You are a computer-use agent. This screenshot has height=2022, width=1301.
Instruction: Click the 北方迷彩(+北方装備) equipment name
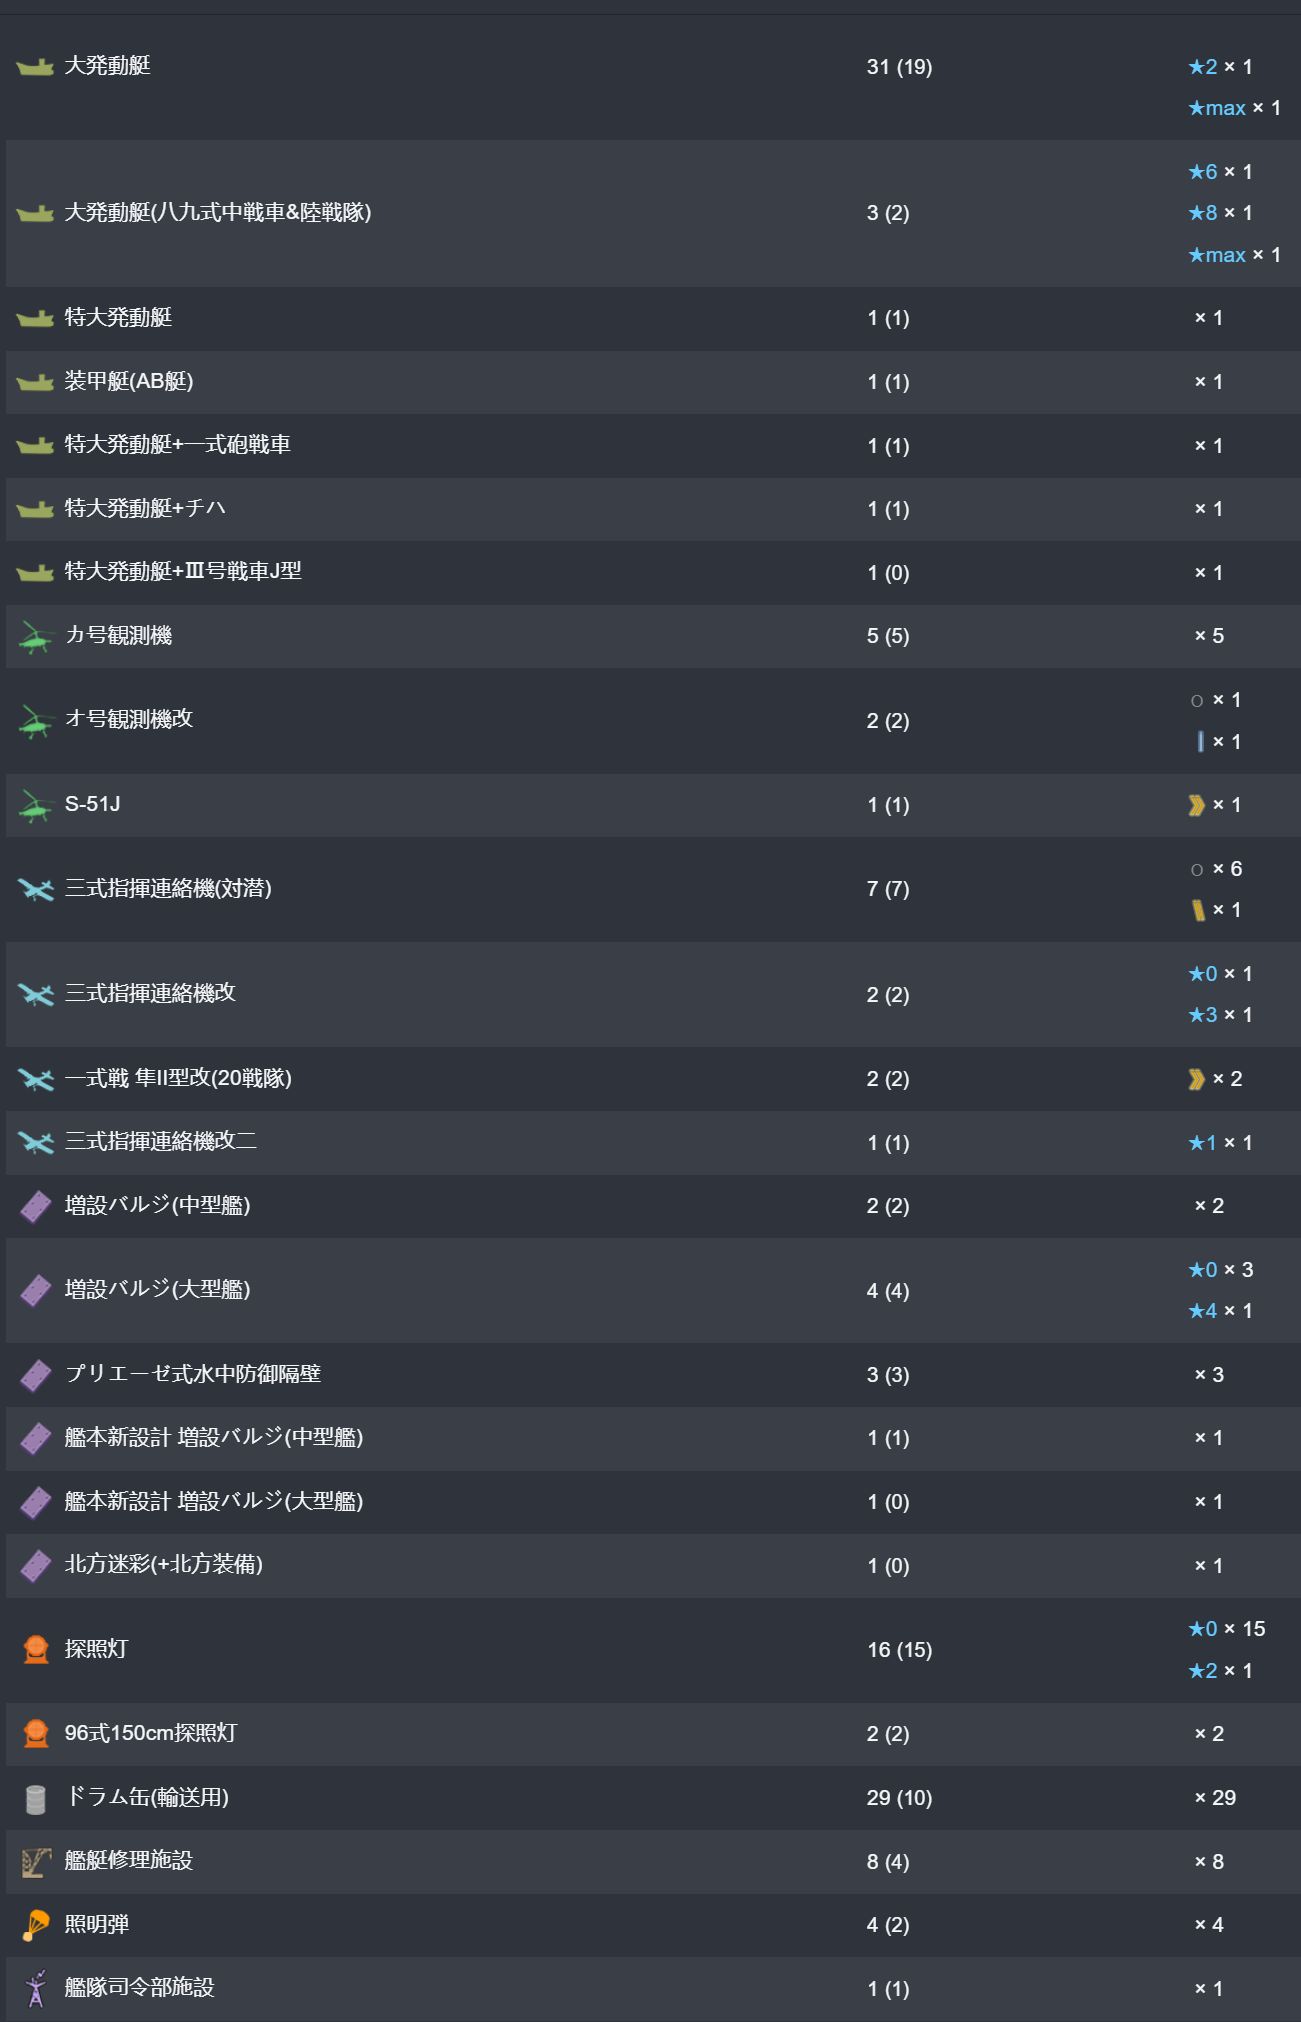point(164,1564)
